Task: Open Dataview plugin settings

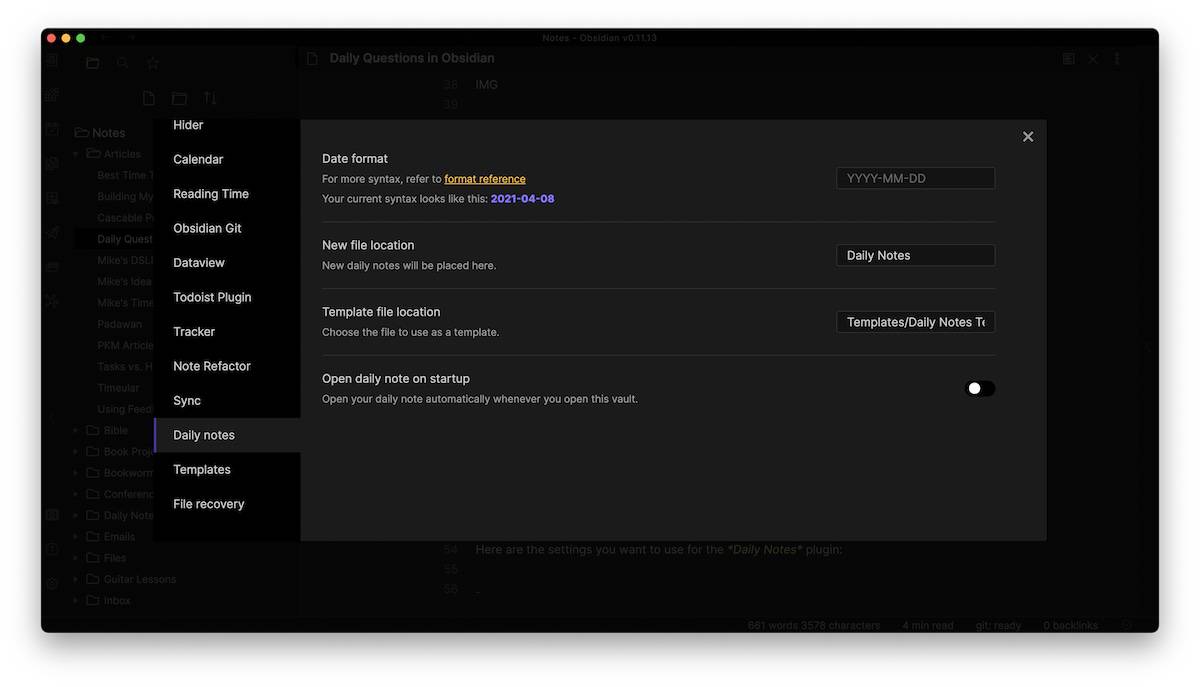Action: point(227,263)
